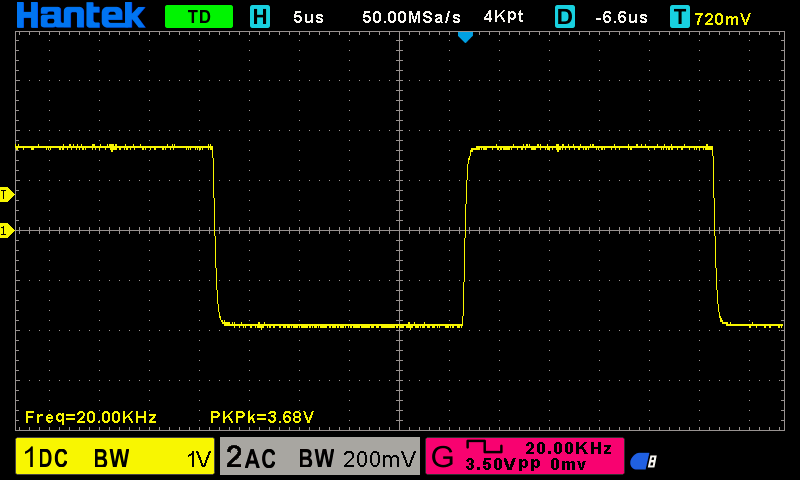The height and width of the screenshot is (480, 800).
Task: Click the Hantek brand logo
Action: (x=81, y=15)
